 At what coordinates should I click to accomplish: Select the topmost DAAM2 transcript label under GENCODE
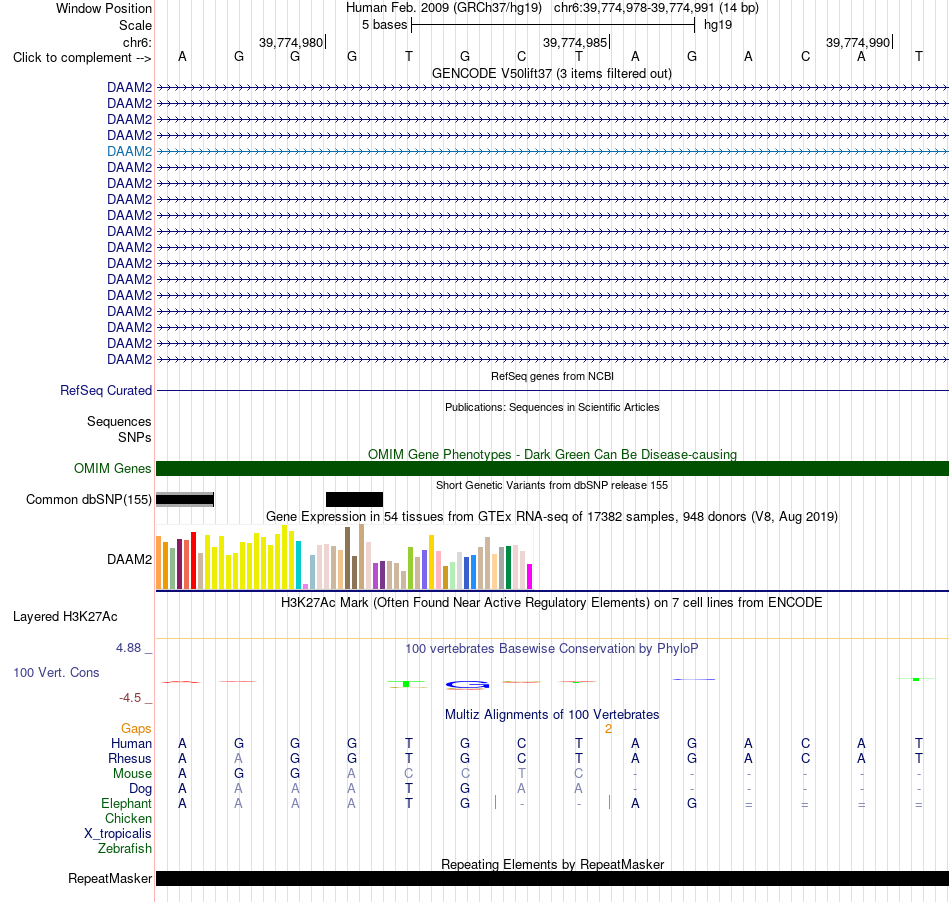click(x=129, y=87)
